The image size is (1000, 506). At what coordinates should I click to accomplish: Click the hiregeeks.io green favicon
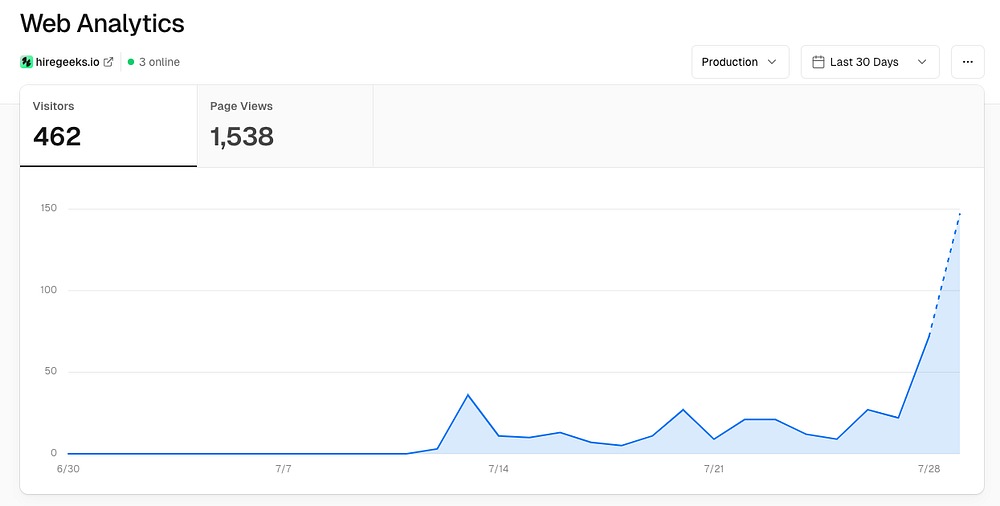tap(26, 62)
